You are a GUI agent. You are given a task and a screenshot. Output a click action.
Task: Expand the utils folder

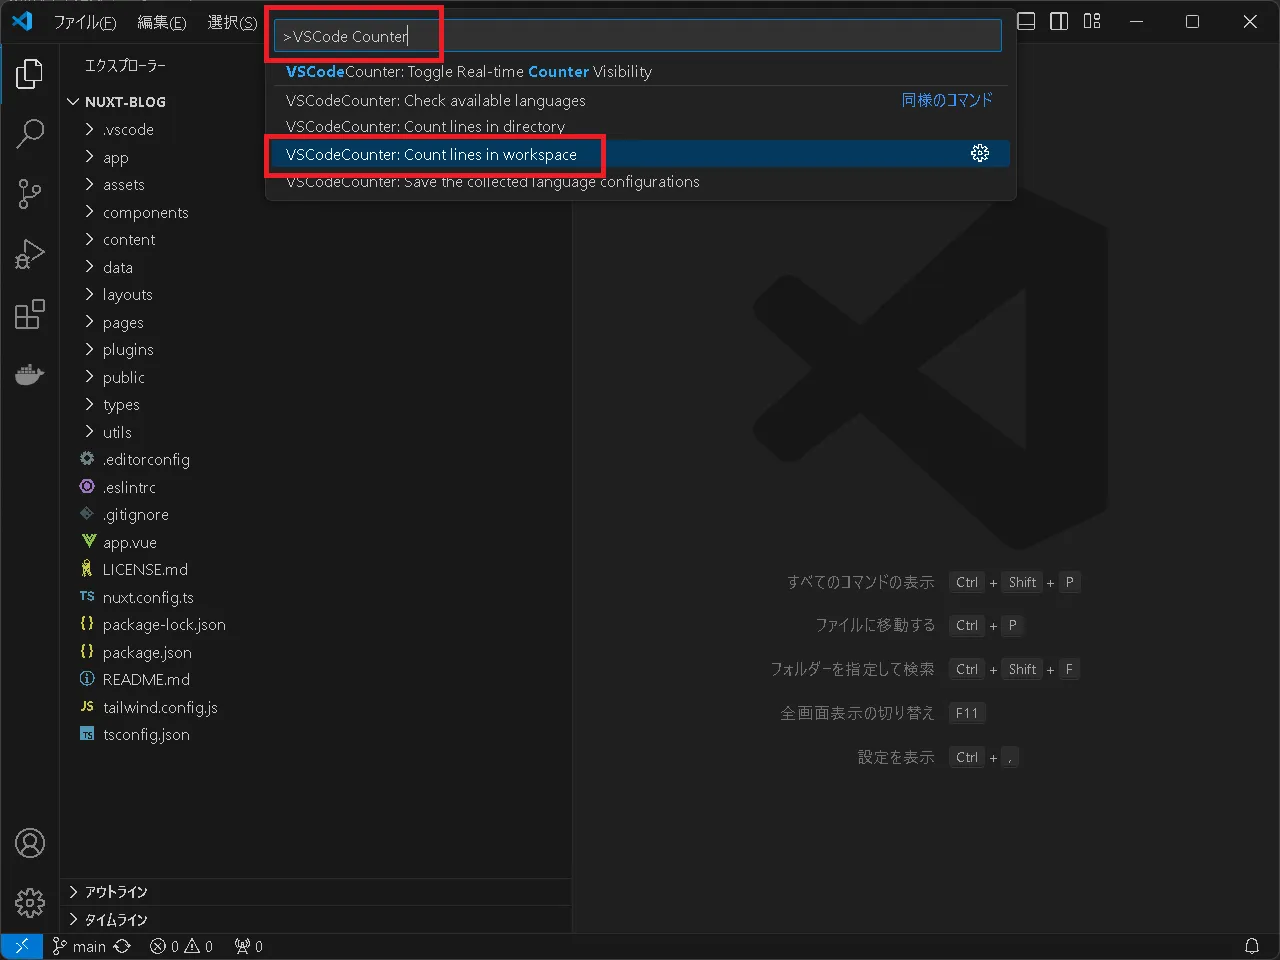pos(316,432)
